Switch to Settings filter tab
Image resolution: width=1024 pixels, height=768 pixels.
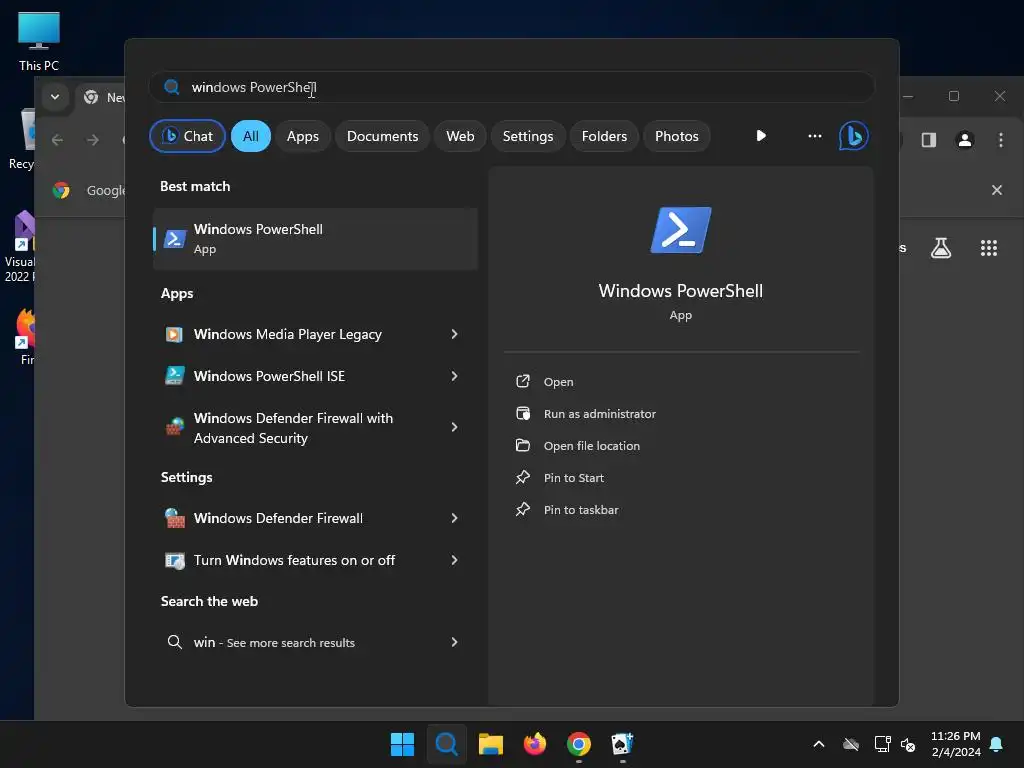528,136
